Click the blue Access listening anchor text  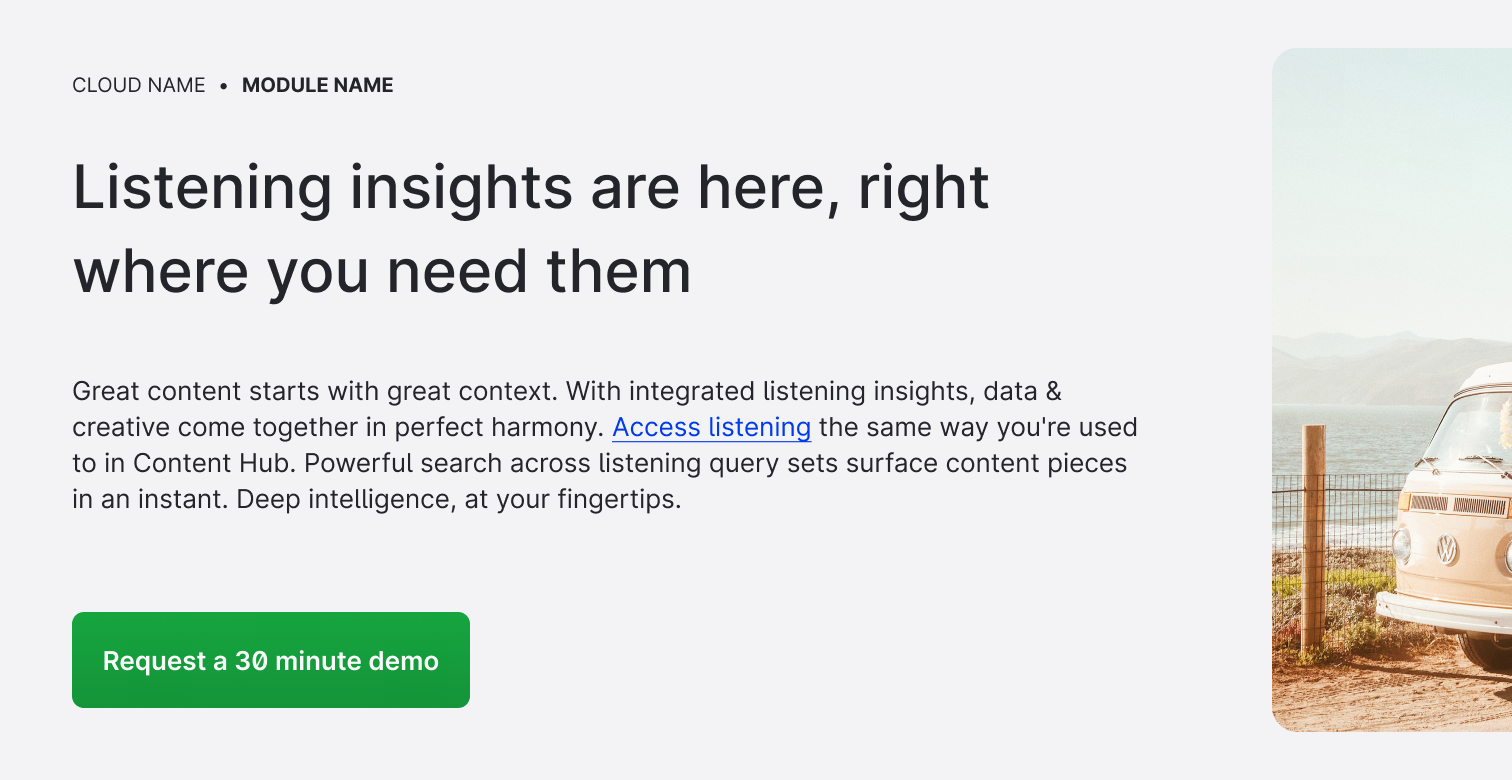[711, 427]
